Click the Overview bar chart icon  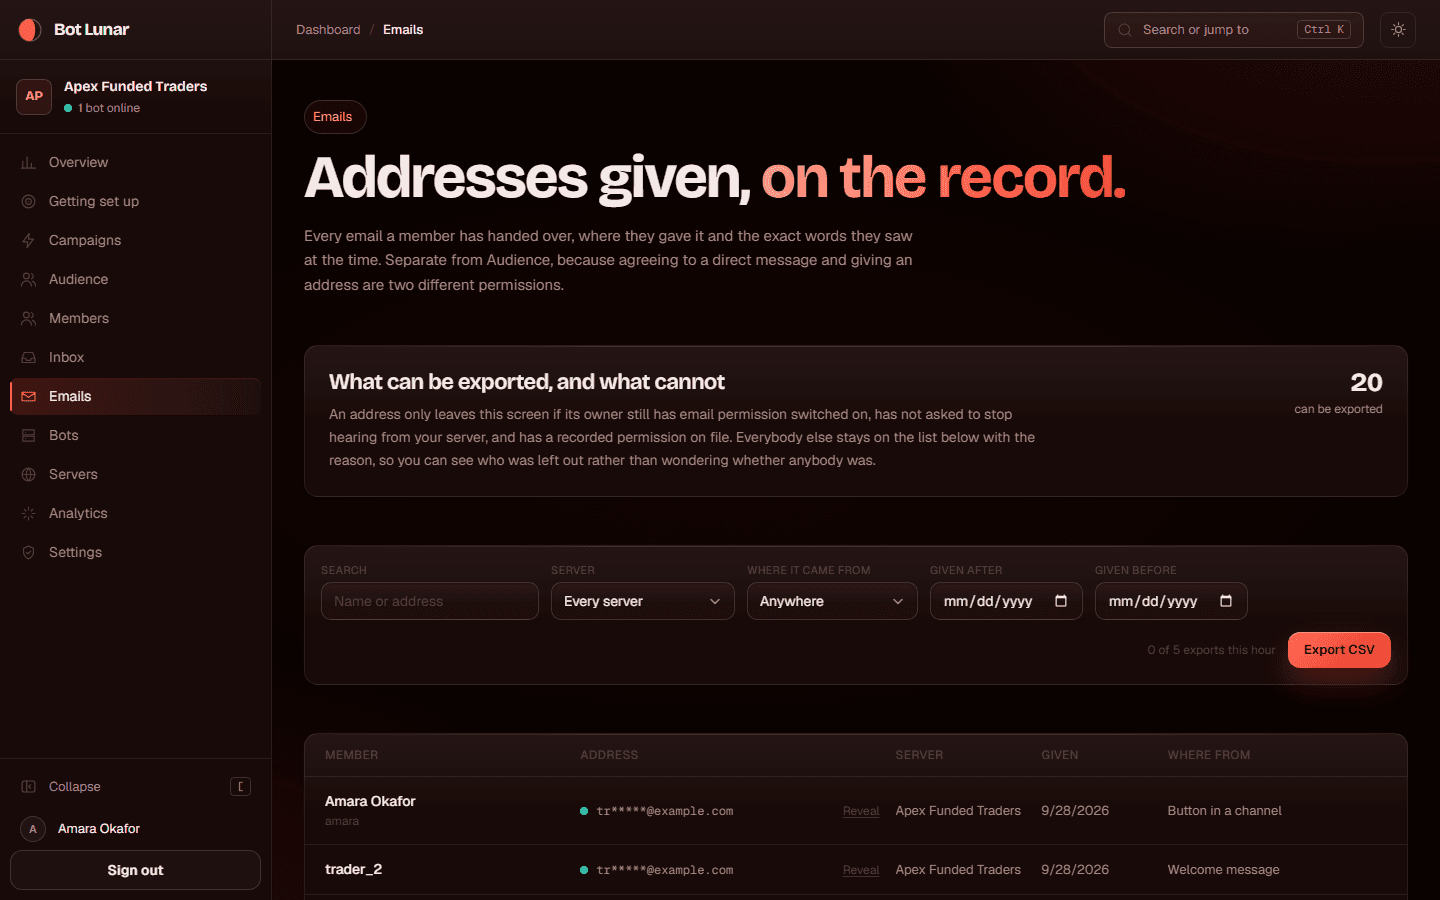(28, 163)
